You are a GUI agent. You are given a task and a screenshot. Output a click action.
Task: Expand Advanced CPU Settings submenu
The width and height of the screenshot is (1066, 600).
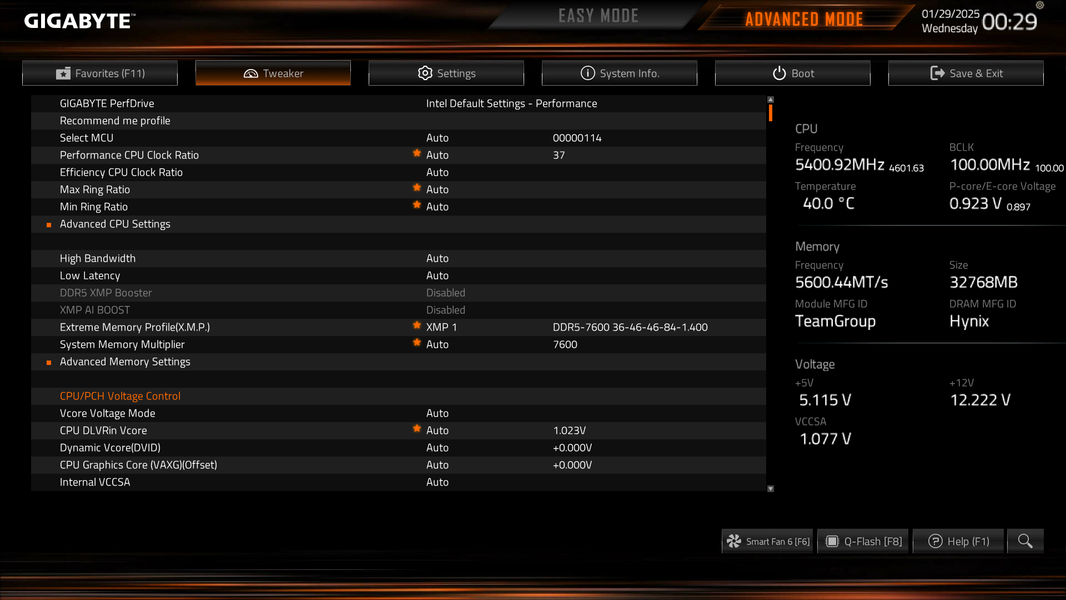coord(115,224)
